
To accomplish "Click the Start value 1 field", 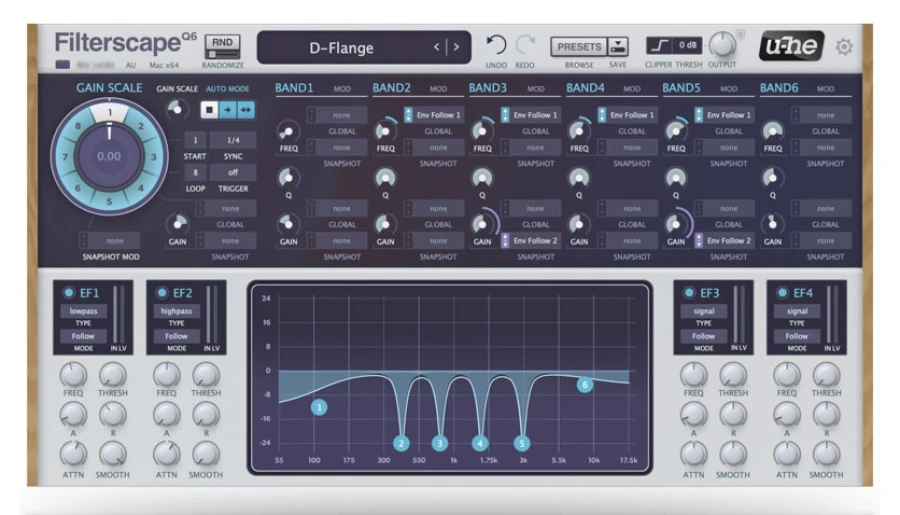I will (195, 140).
